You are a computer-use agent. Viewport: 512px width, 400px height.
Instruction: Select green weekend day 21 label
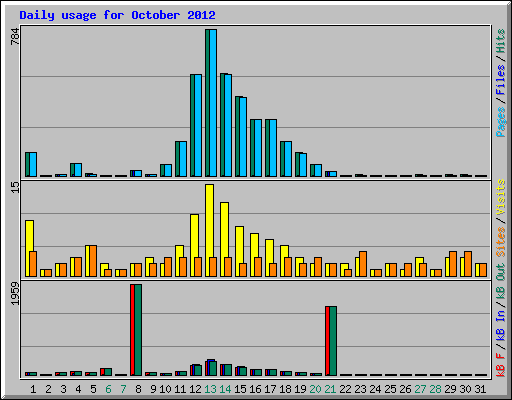pyautogui.click(x=330, y=389)
